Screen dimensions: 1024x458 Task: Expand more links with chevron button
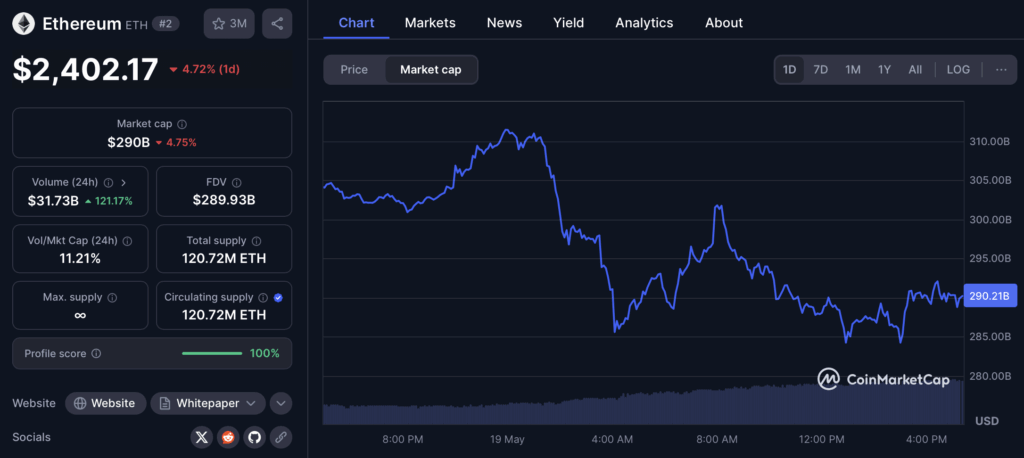point(281,403)
